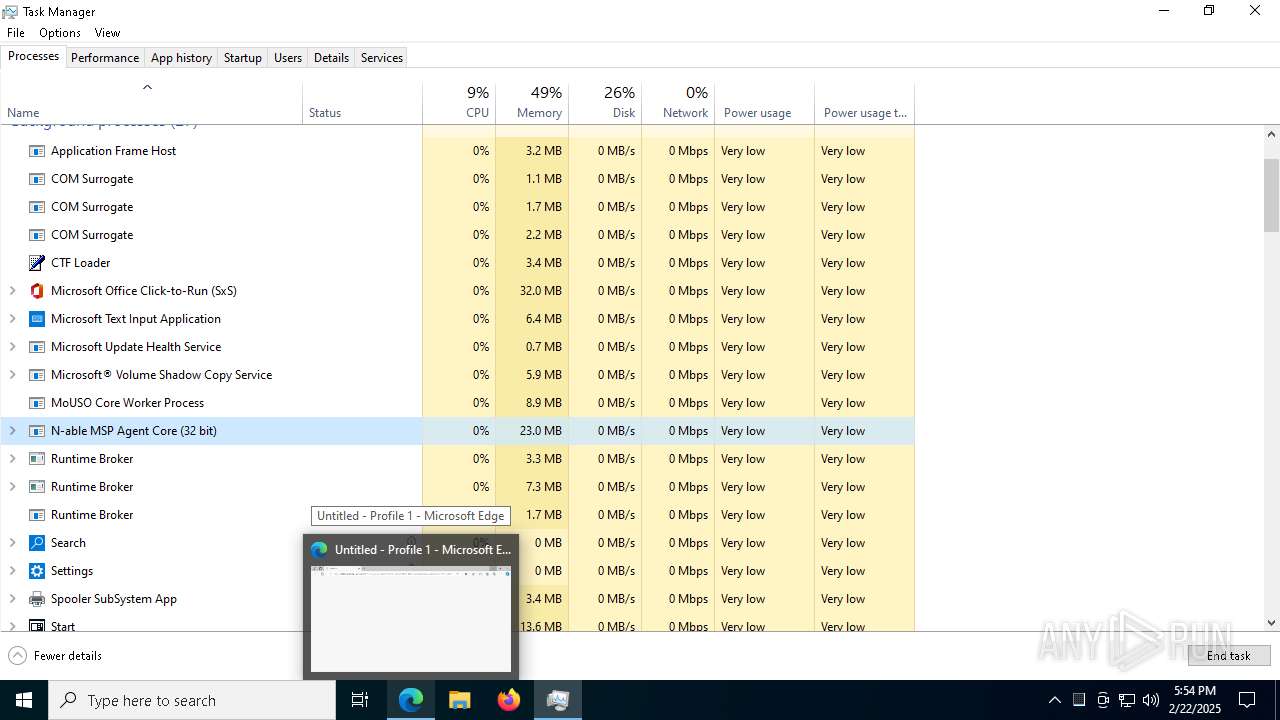Open Microsoft Edge from the taskbar
The height and width of the screenshot is (720, 1280).
[x=411, y=700]
